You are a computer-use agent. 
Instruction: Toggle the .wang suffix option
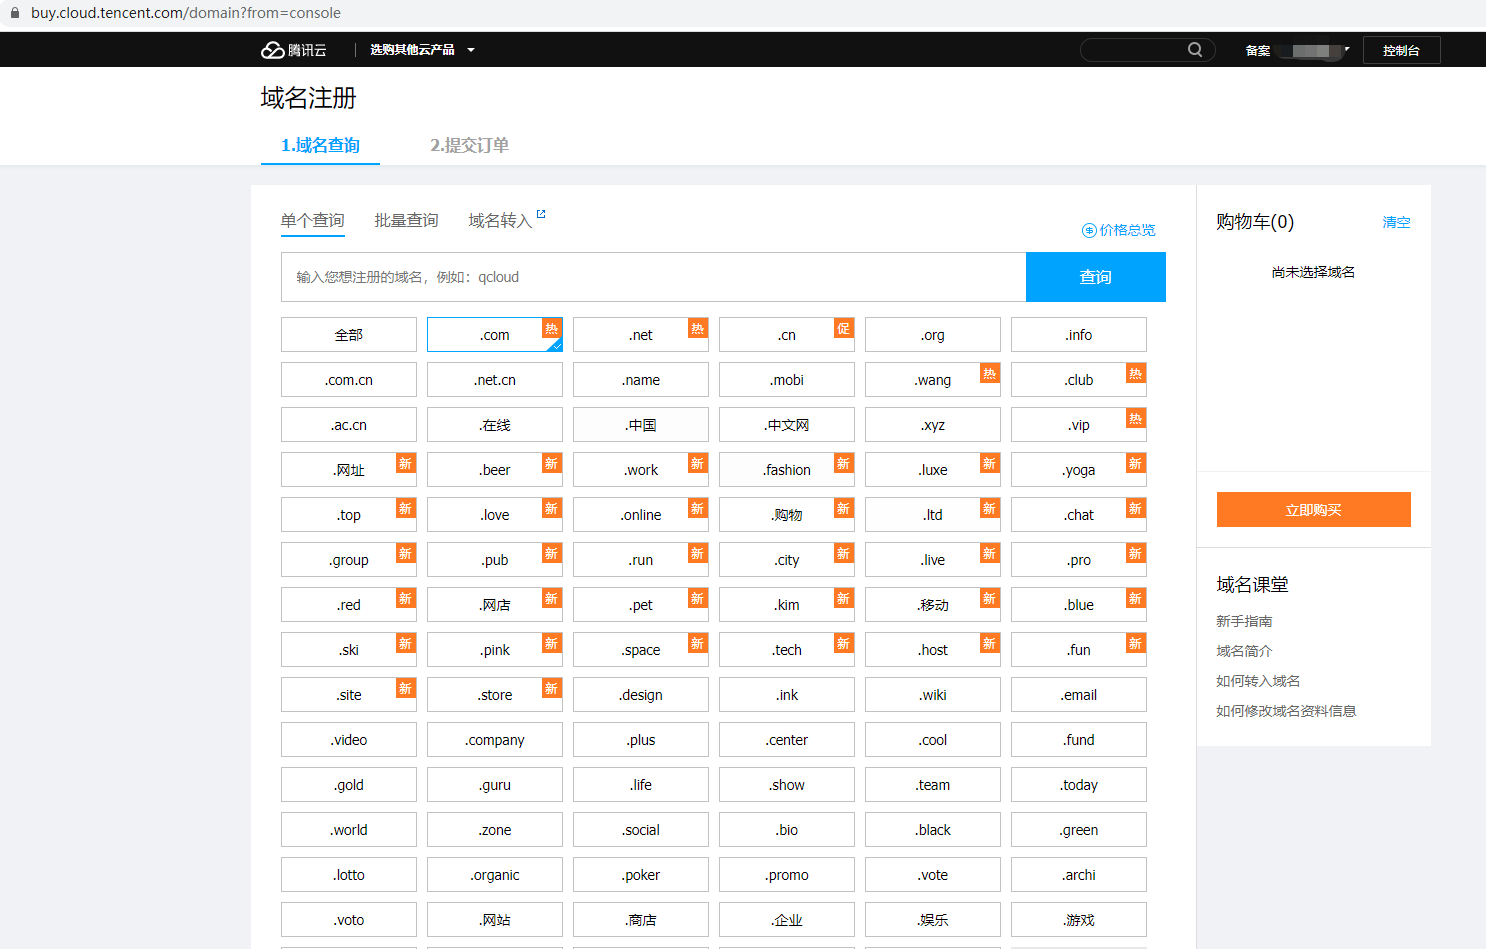(x=933, y=380)
